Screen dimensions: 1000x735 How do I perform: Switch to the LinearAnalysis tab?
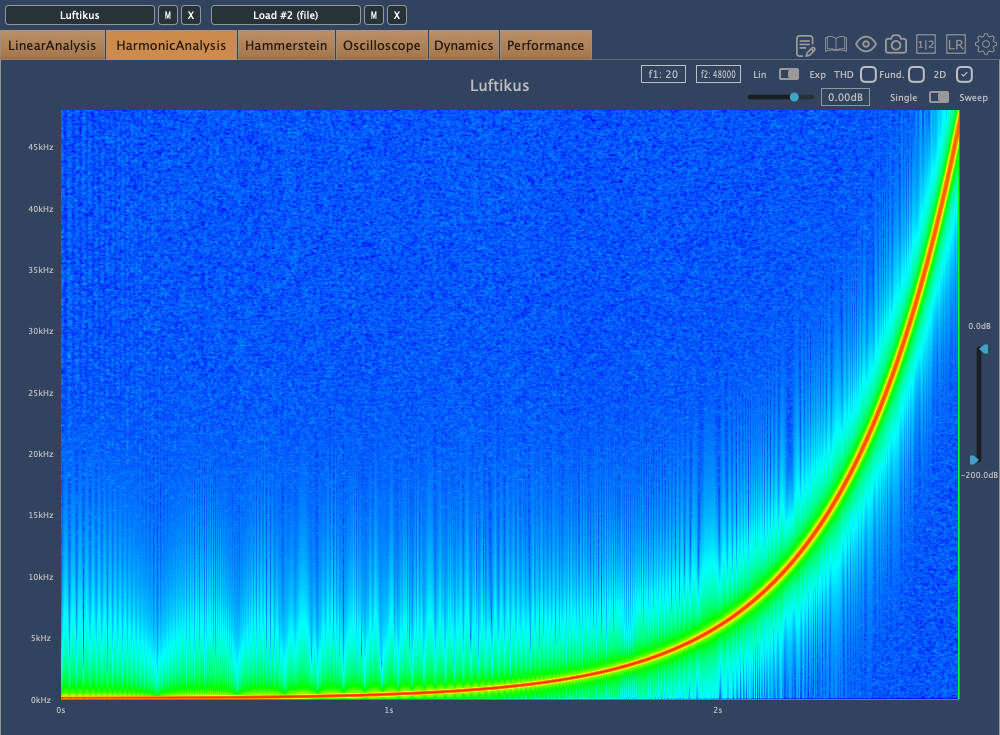coord(52,45)
